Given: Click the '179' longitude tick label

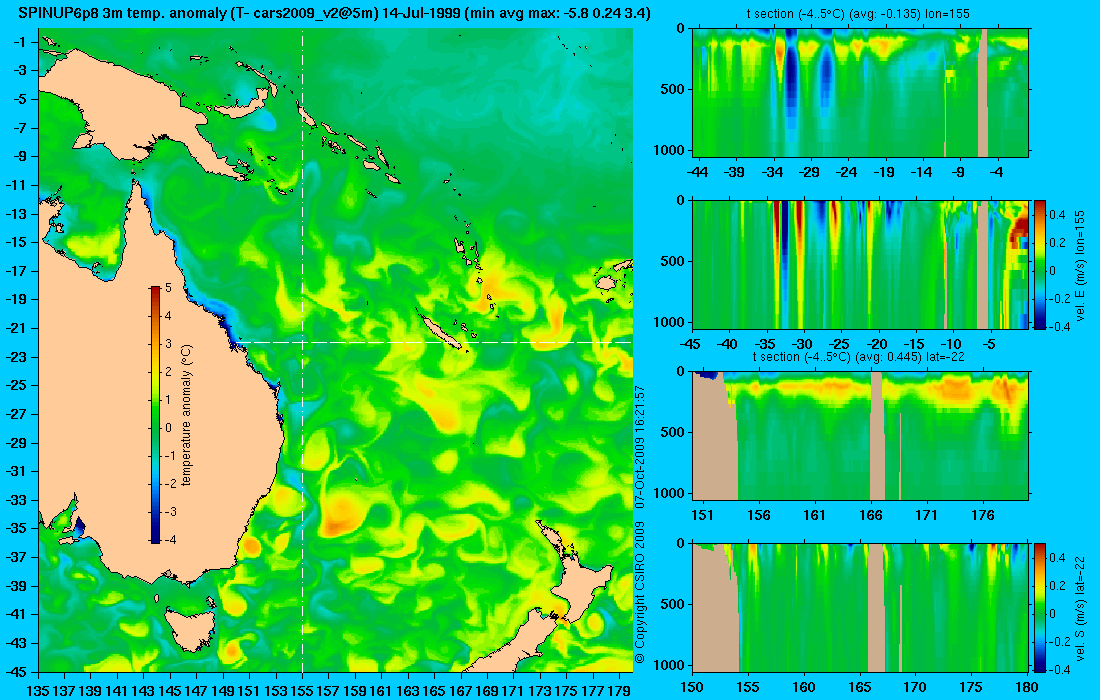Looking at the screenshot, I should click(619, 690).
